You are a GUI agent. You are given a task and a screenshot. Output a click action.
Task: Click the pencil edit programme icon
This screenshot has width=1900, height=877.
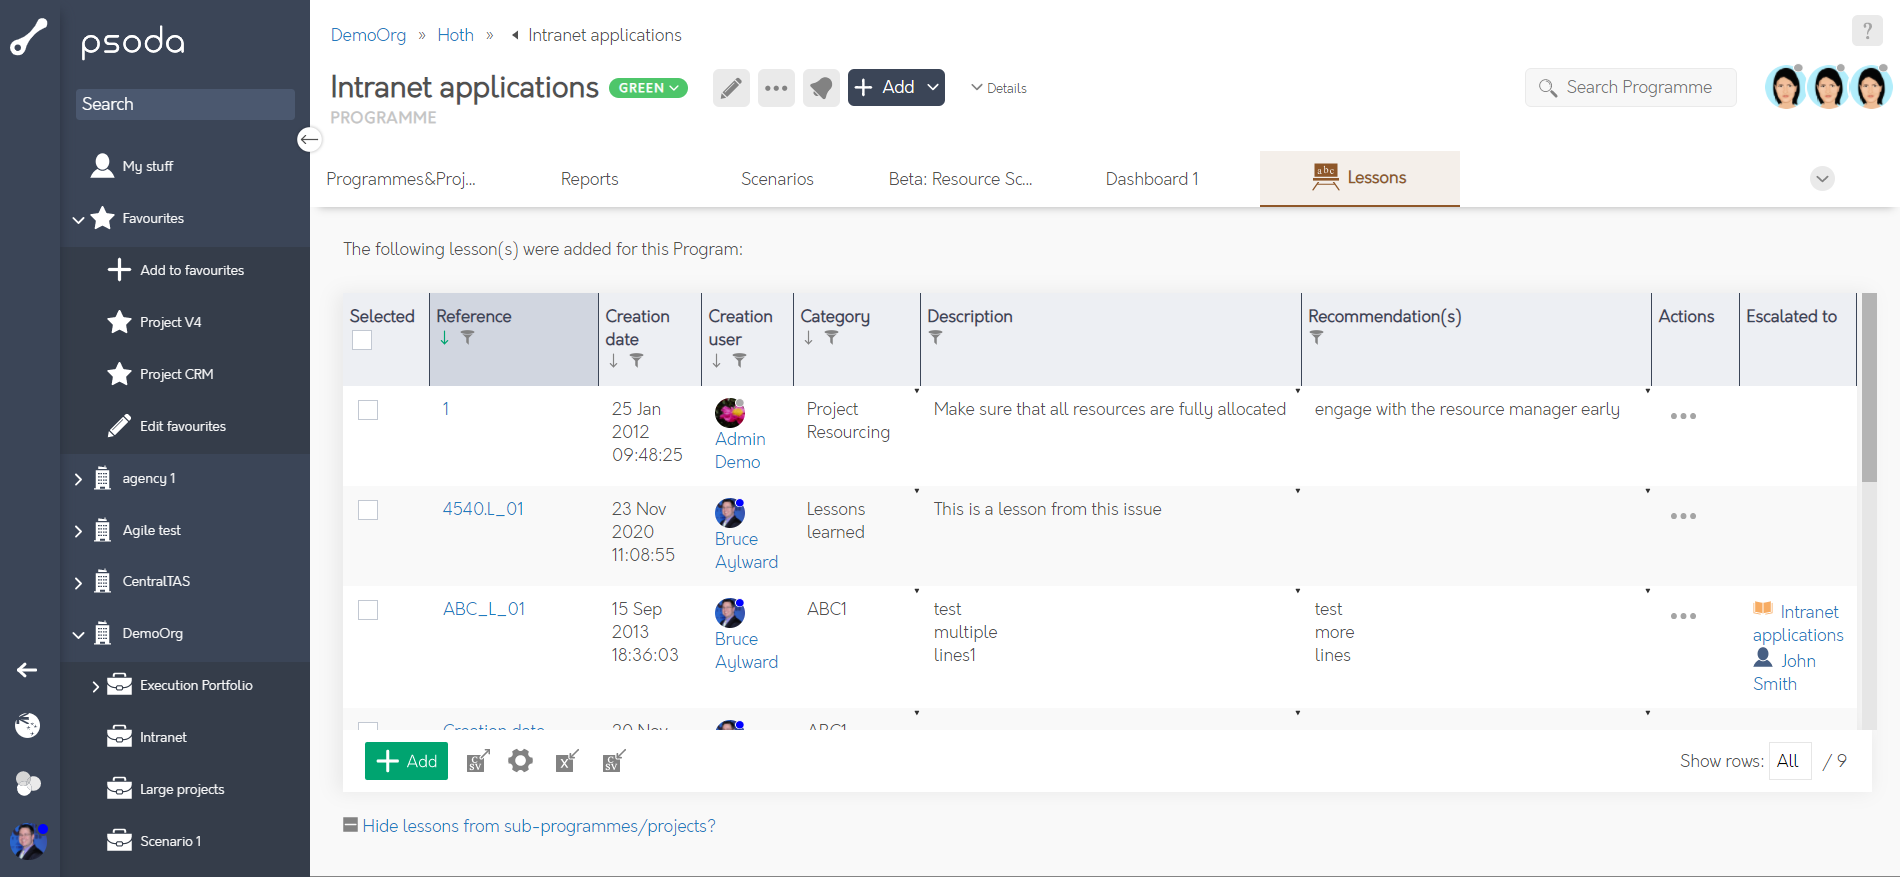[731, 88]
